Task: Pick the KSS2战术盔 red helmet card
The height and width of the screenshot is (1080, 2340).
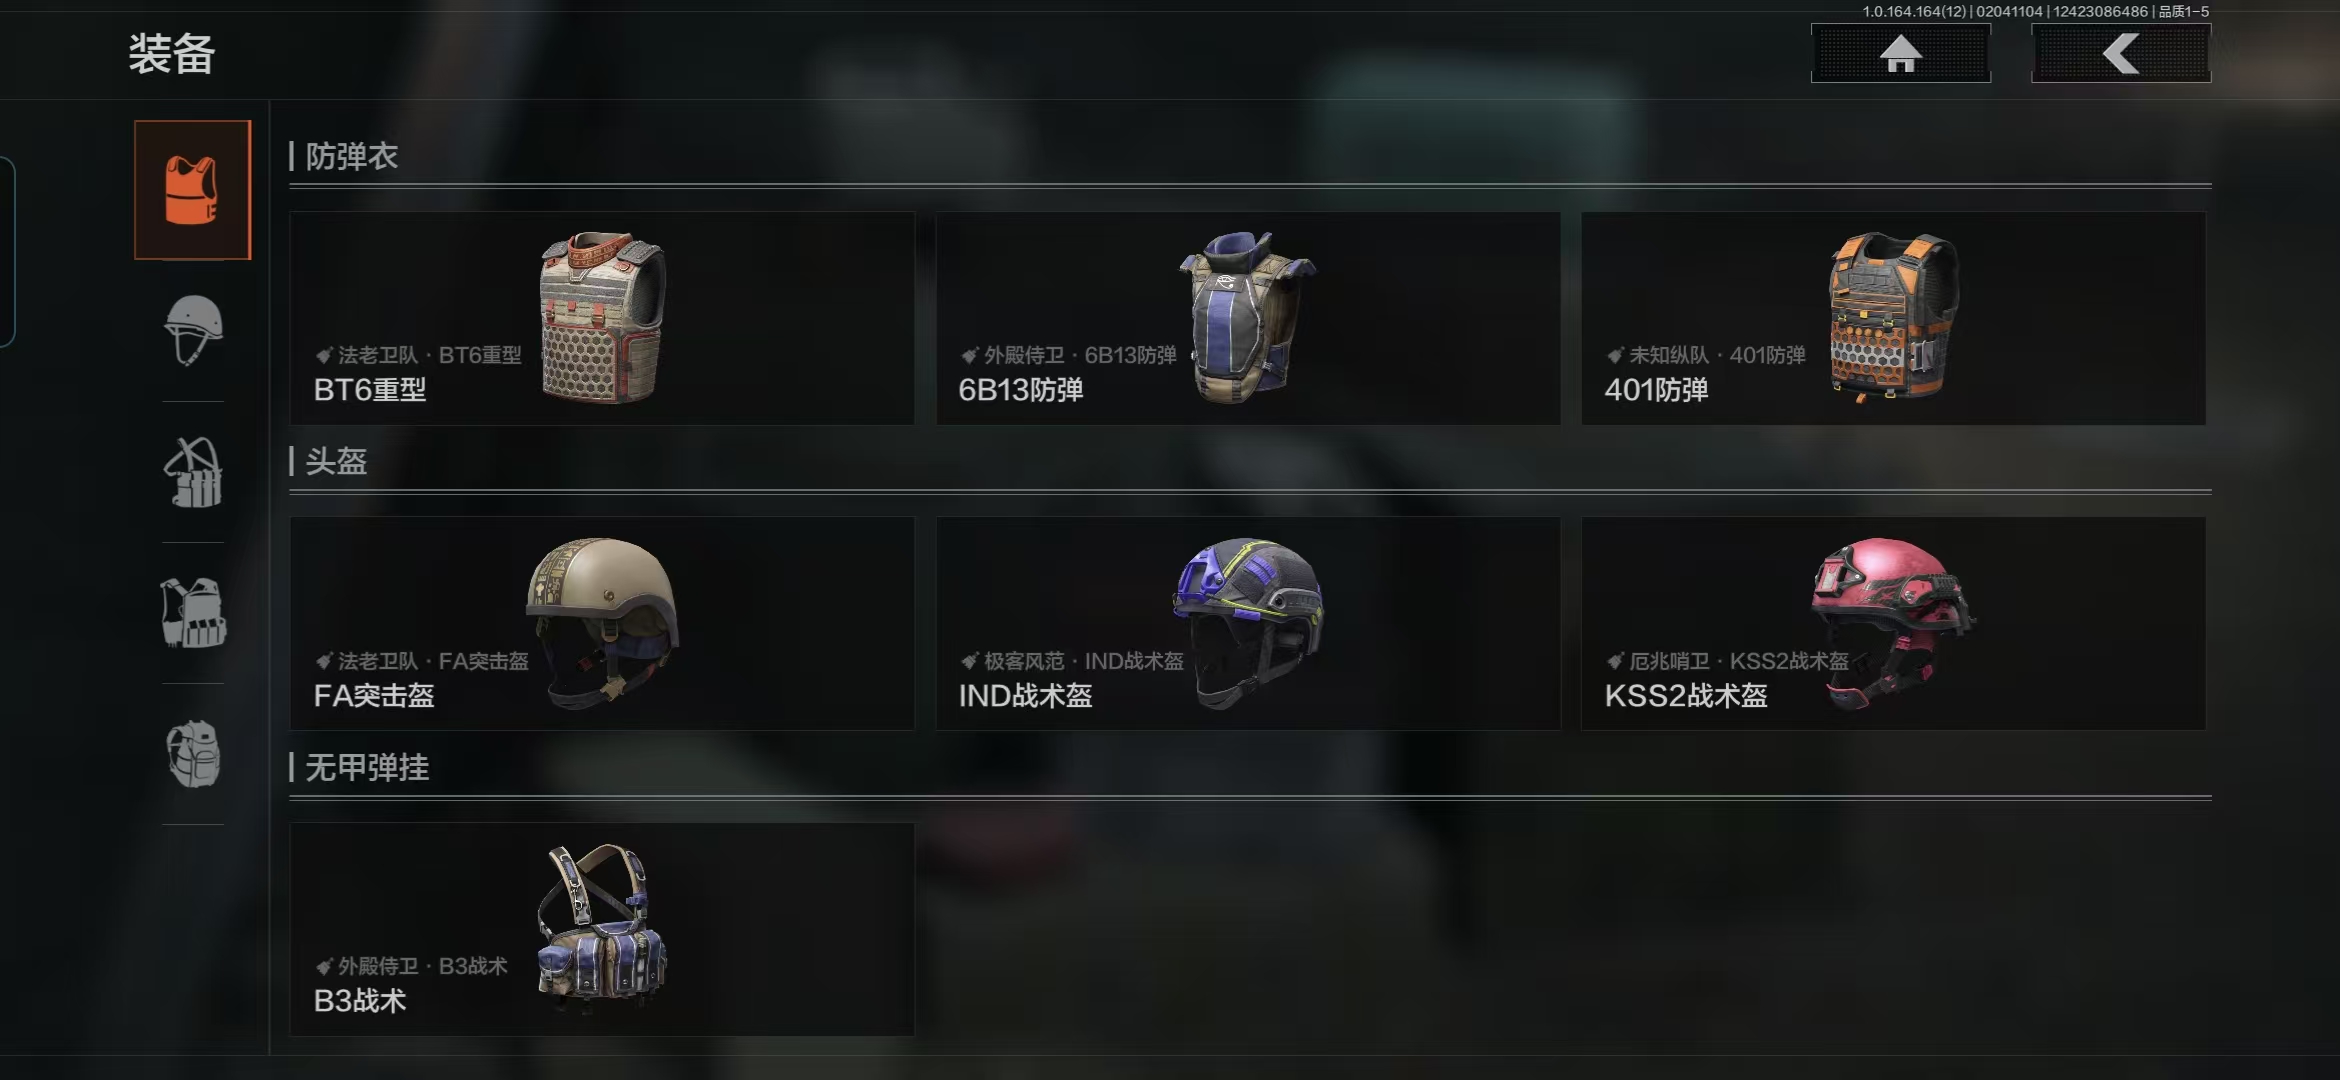Action: (1893, 623)
